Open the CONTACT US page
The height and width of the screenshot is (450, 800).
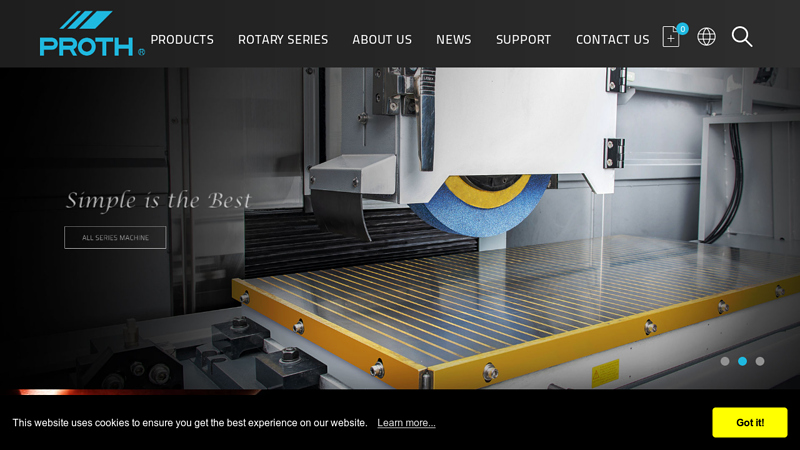(x=613, y=39)
